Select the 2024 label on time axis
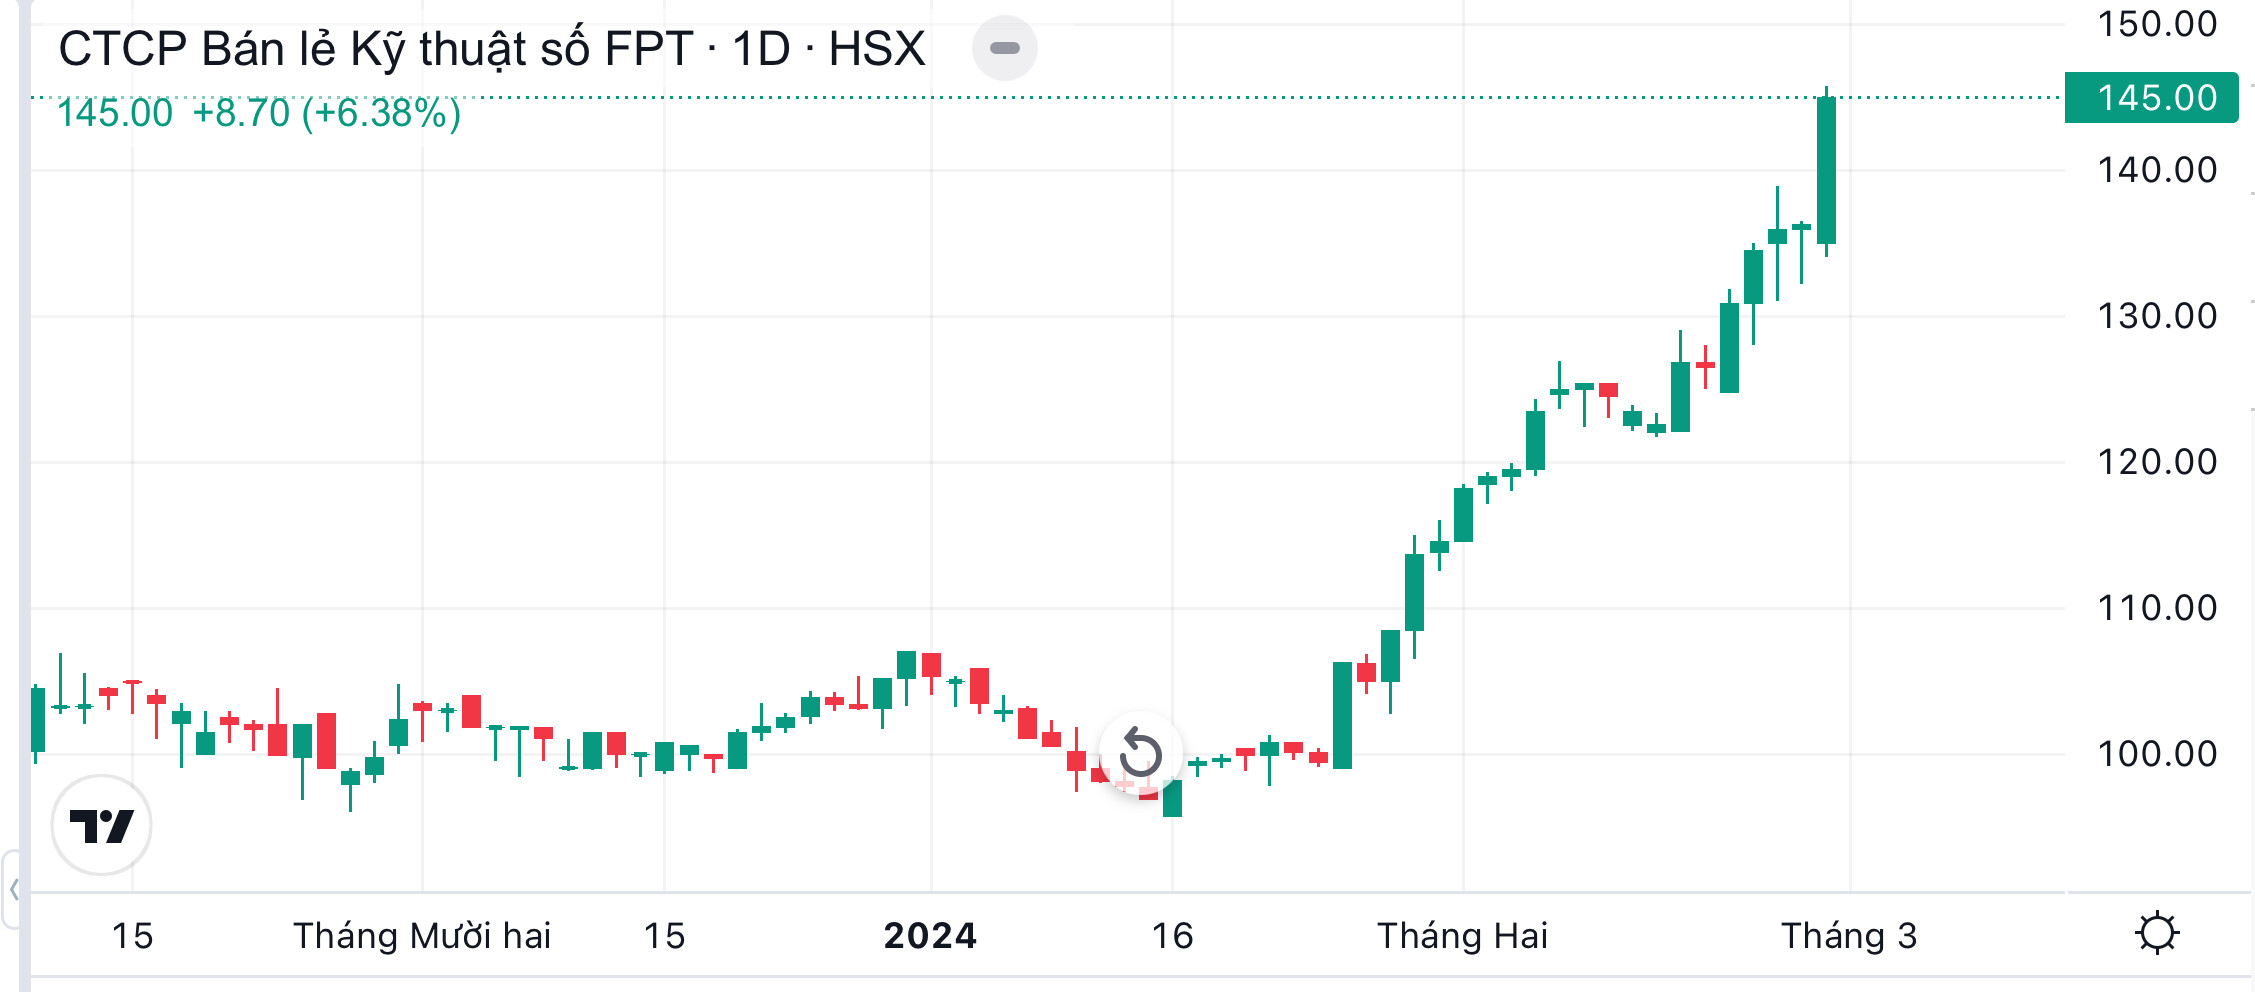2255x992 pixels. [x=930, y=936]
